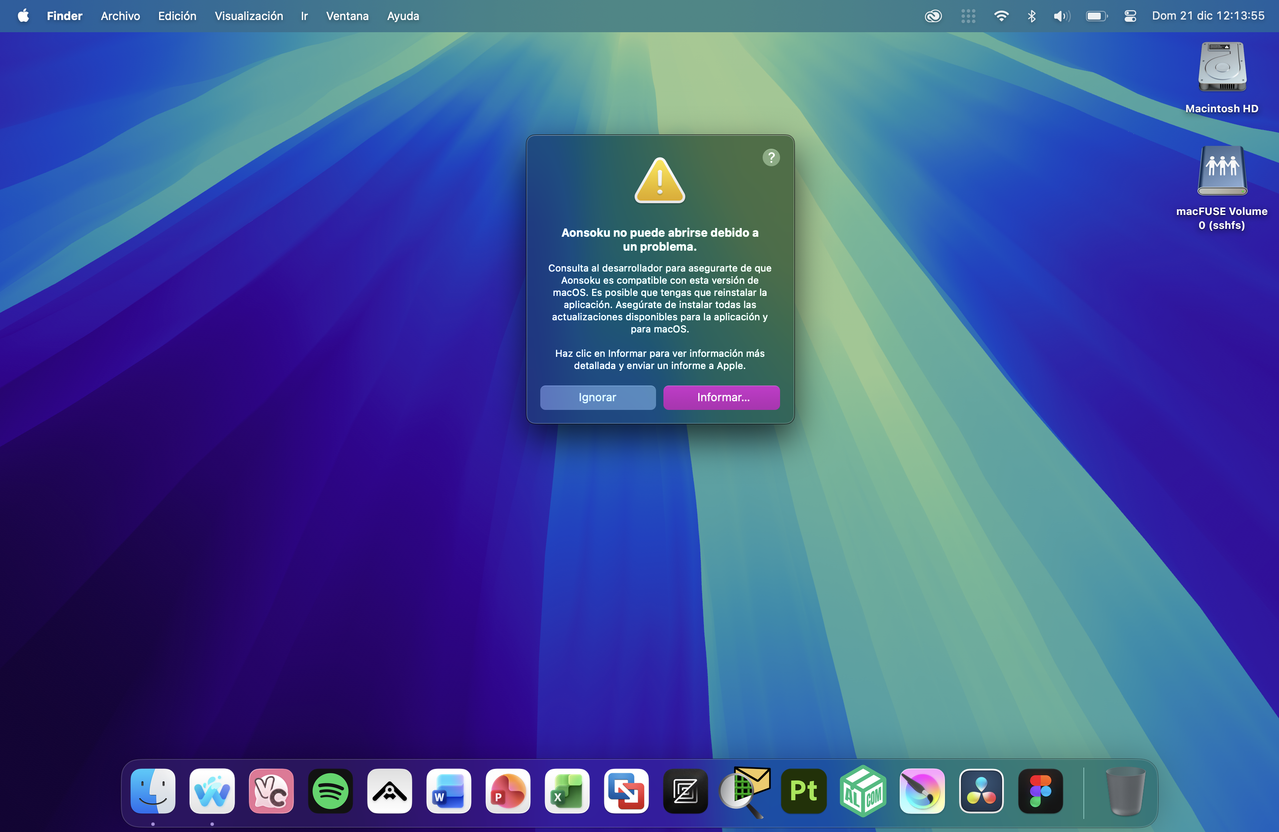1279x832 pixels.
Task: Open the Apple menu
Action: (23, 16)
